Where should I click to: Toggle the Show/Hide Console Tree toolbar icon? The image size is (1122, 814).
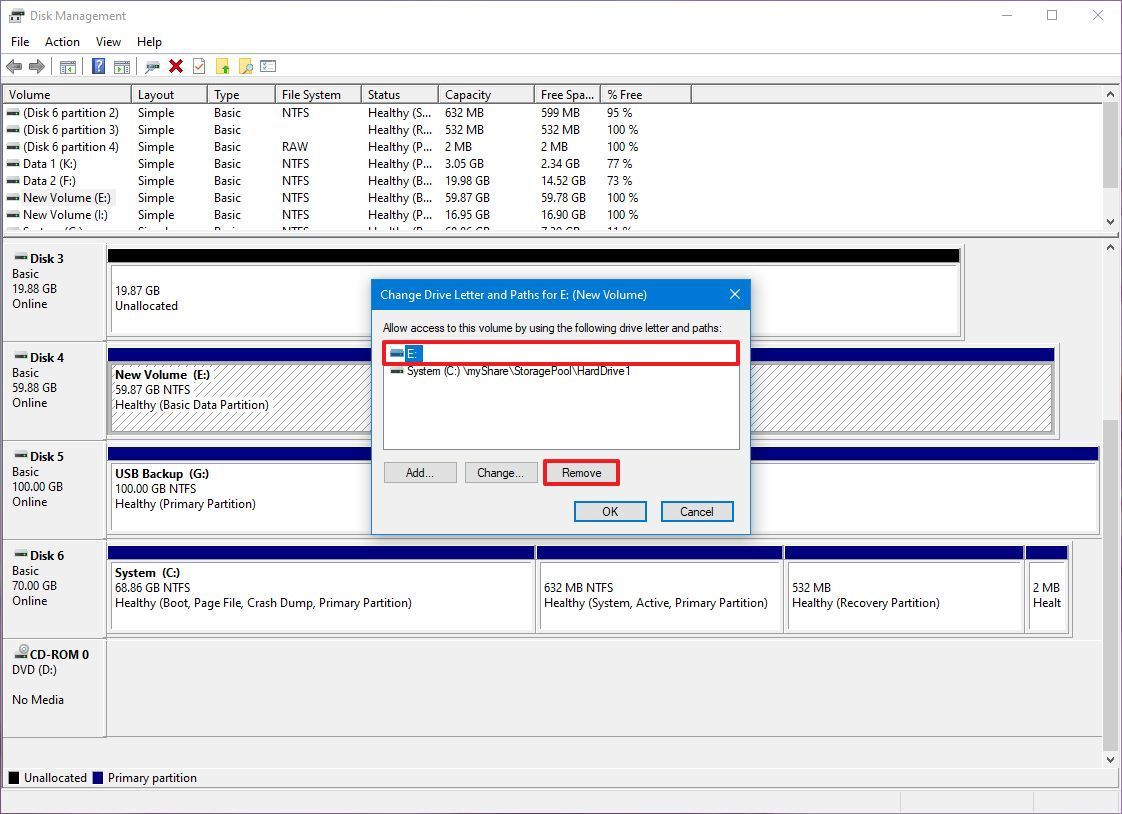67,66
